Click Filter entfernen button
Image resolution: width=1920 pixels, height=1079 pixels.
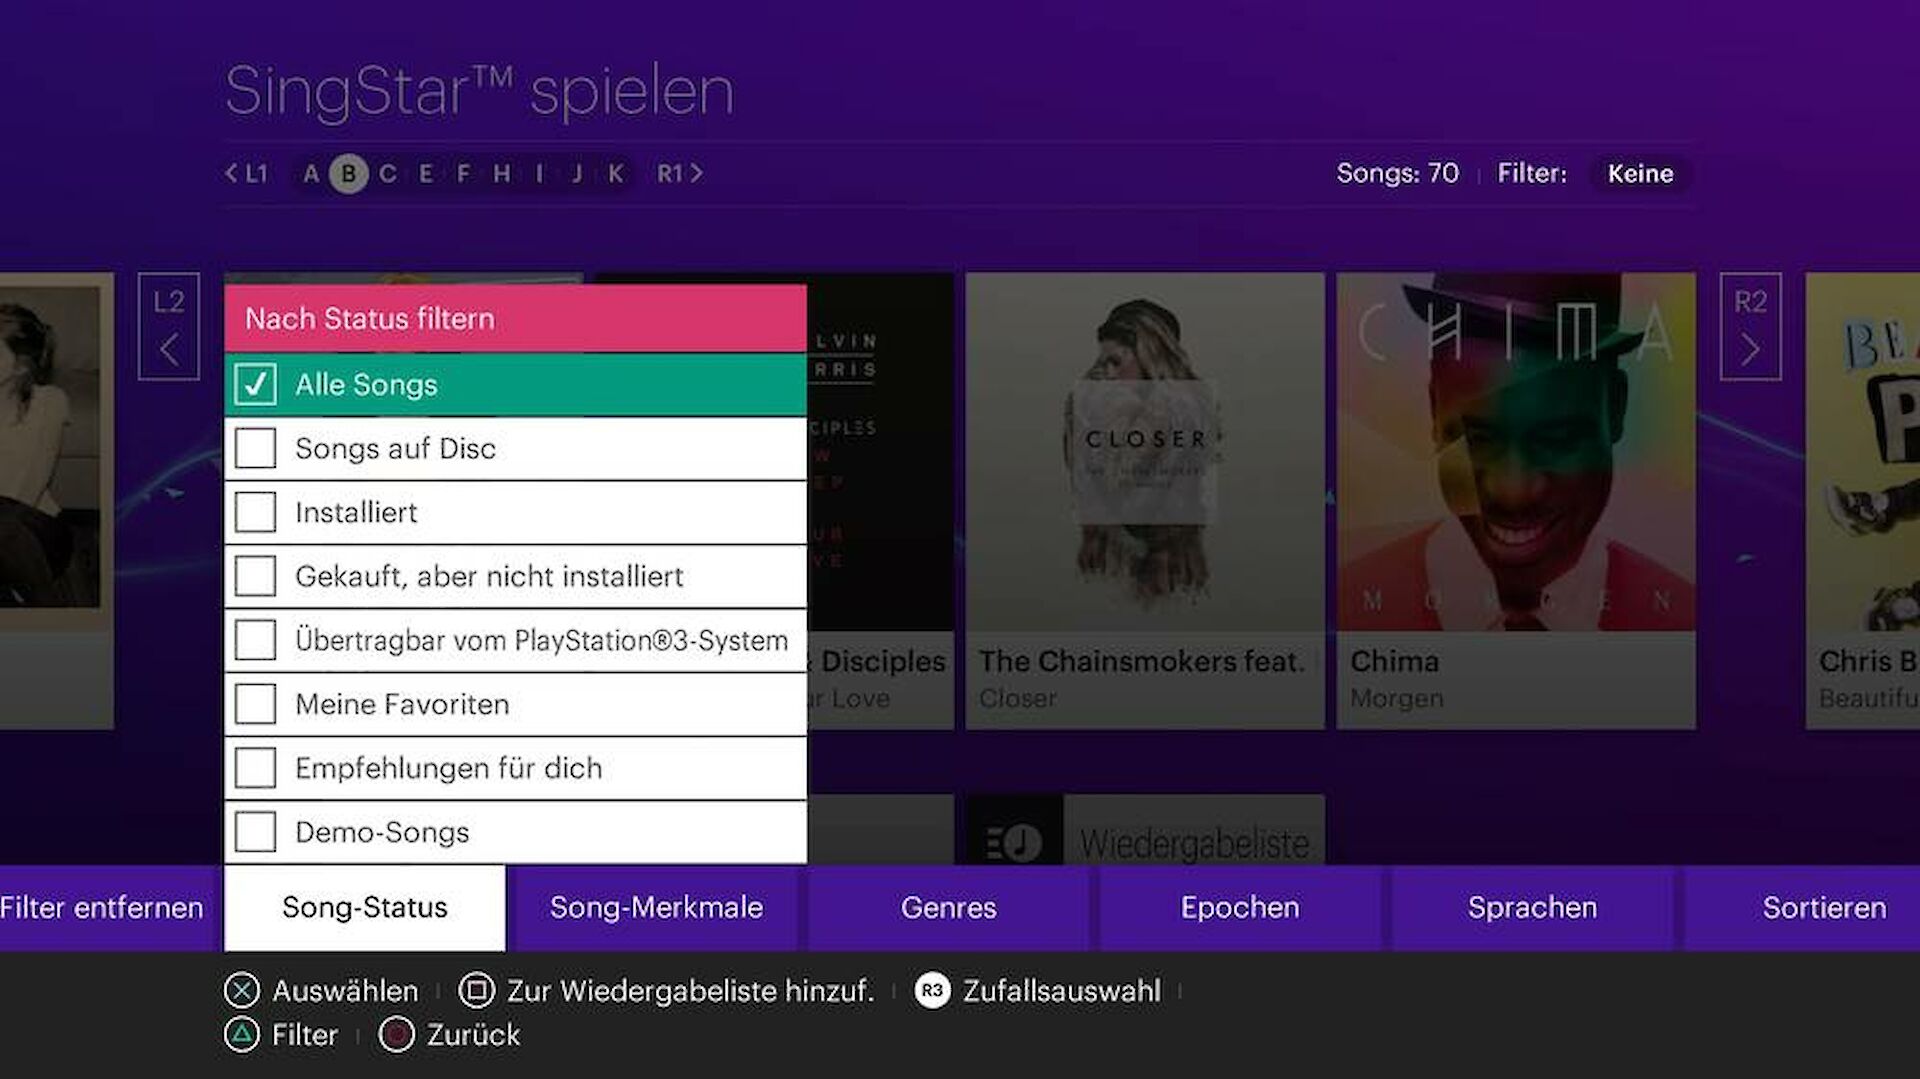[x=108, y=908]
